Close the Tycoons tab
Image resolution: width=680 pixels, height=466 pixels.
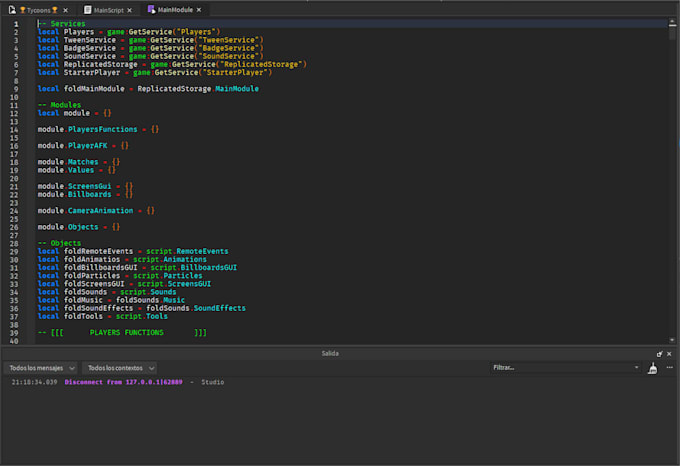point(65,10)
